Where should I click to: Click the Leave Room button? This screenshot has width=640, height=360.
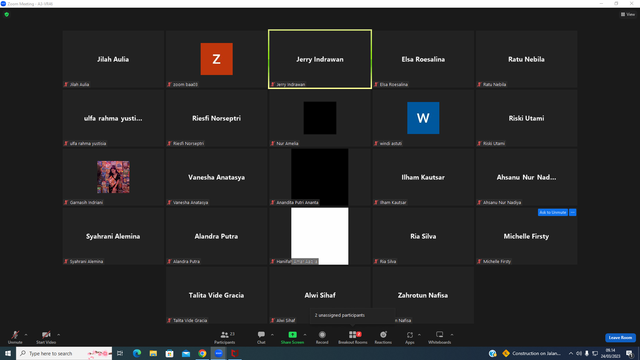tap(620, 338)
